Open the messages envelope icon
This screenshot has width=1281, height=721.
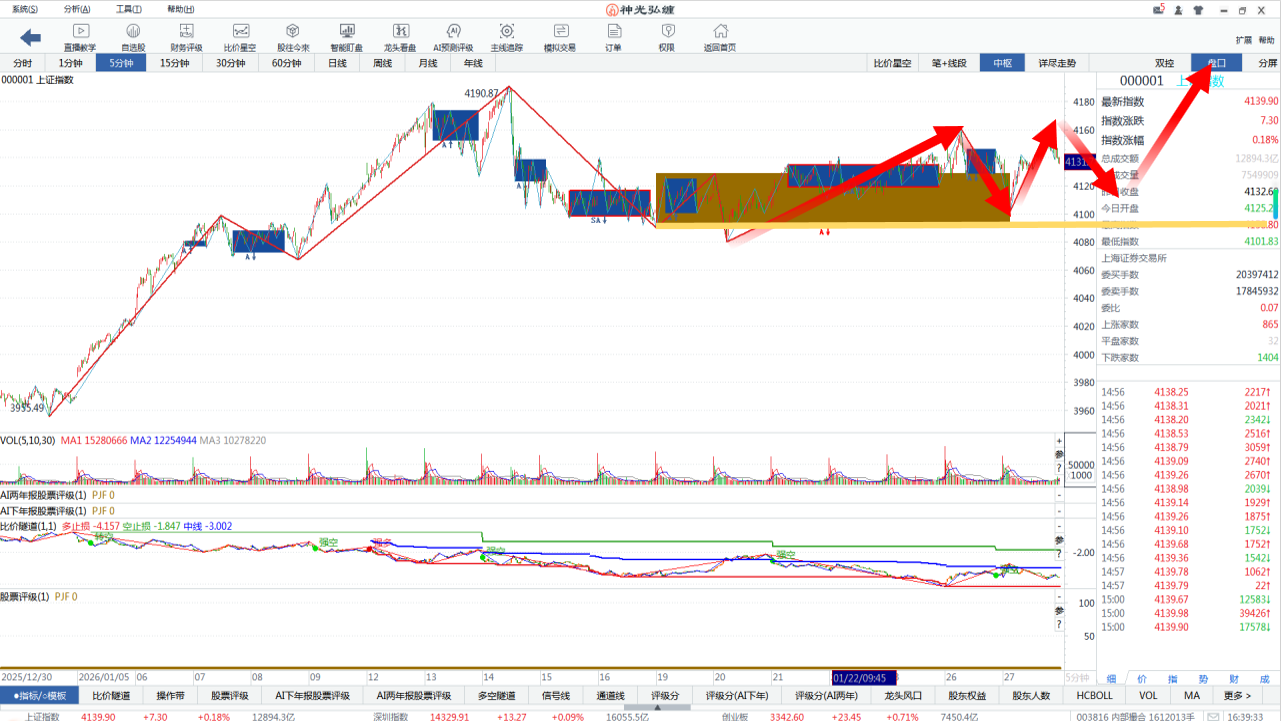click(1159, 10)
